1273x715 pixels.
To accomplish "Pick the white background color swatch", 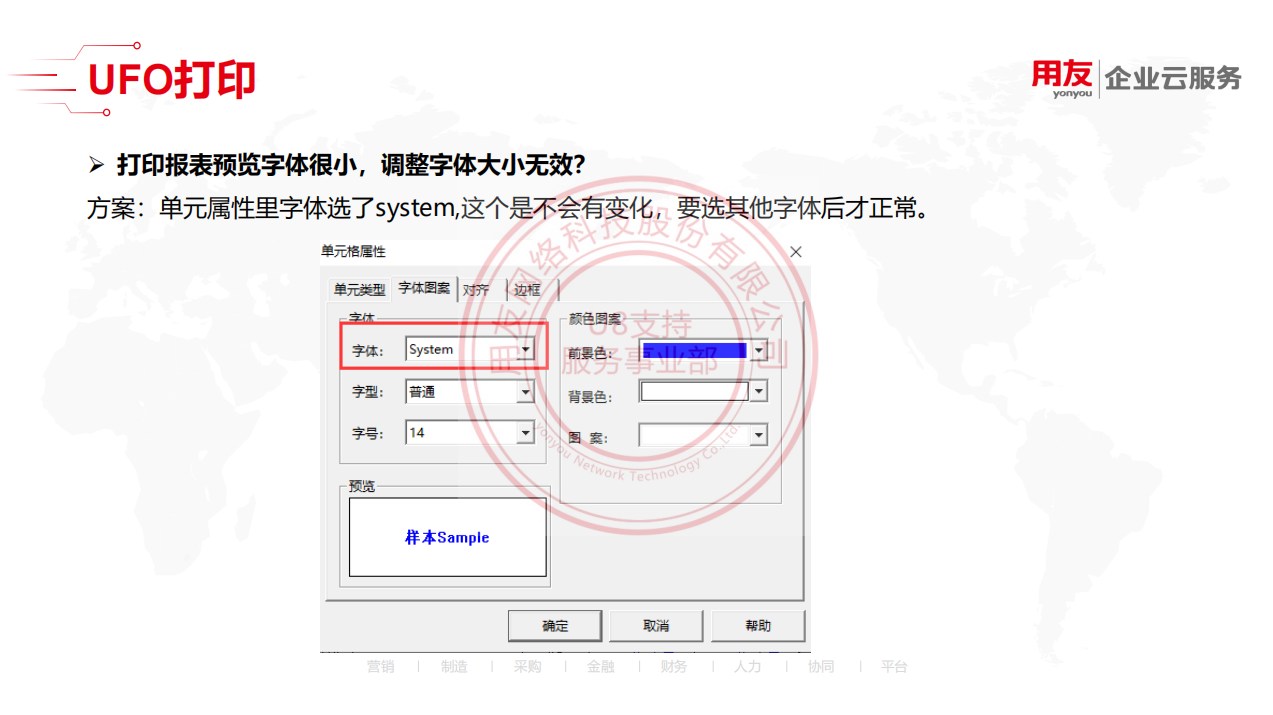I will click(x=695, y=392).
